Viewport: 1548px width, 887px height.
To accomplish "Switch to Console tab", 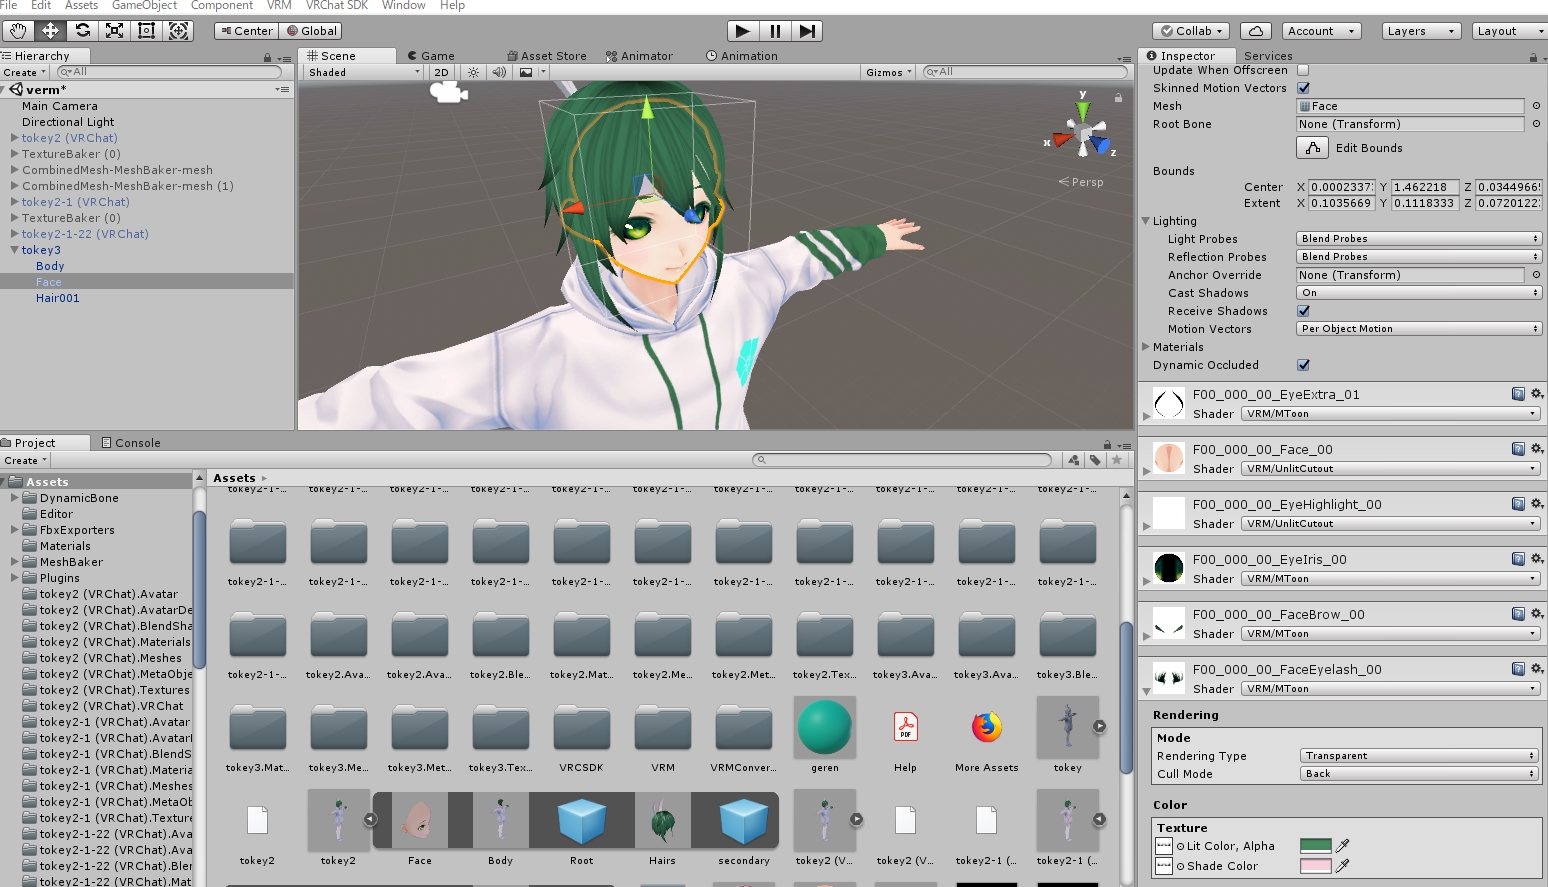I will [x=131, y=443].
